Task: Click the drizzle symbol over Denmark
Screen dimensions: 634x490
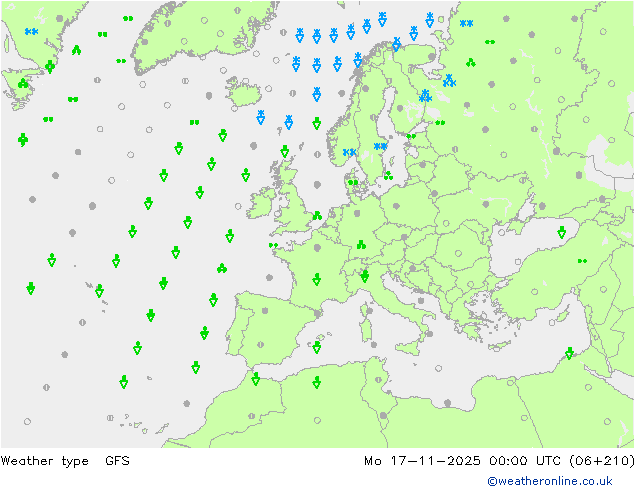Action: 353,182
